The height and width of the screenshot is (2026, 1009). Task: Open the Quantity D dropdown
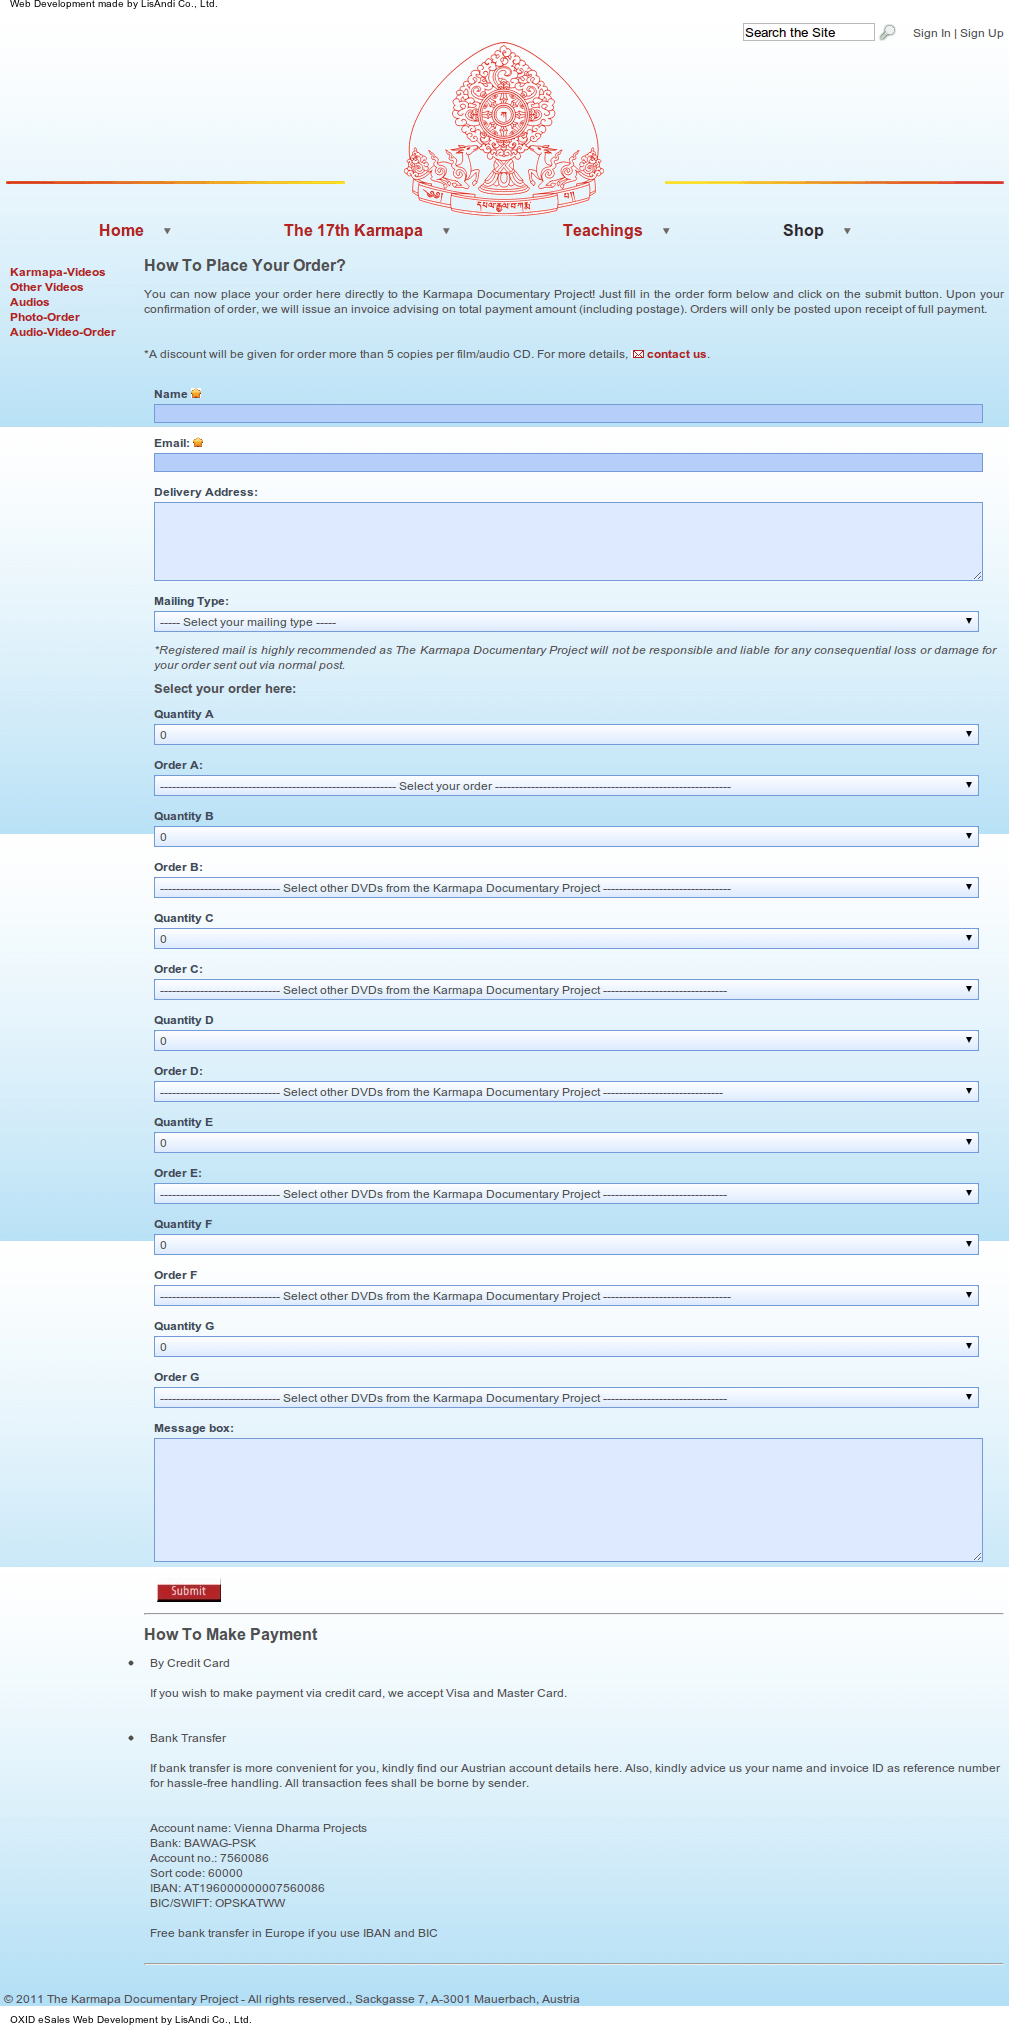(566, 1041)
